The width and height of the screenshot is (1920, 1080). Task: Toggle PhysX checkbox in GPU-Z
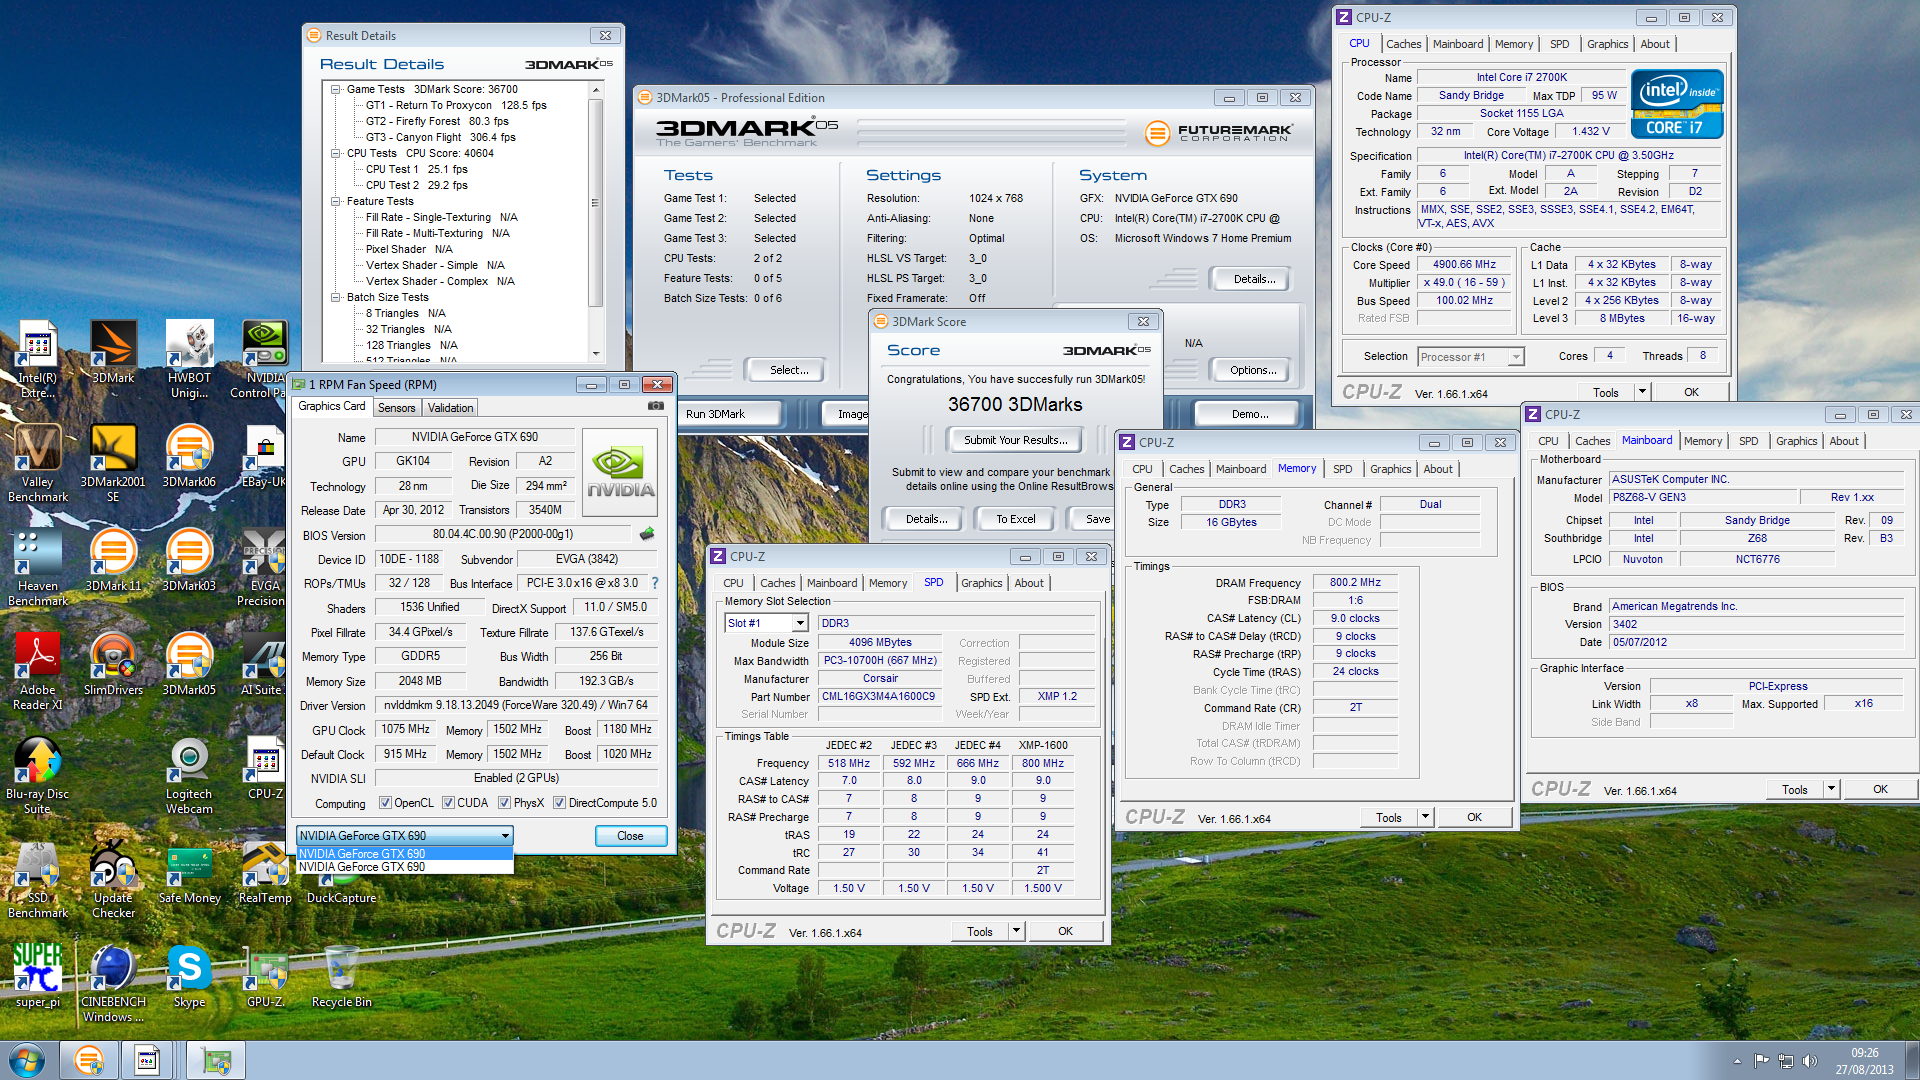(504, 803)
